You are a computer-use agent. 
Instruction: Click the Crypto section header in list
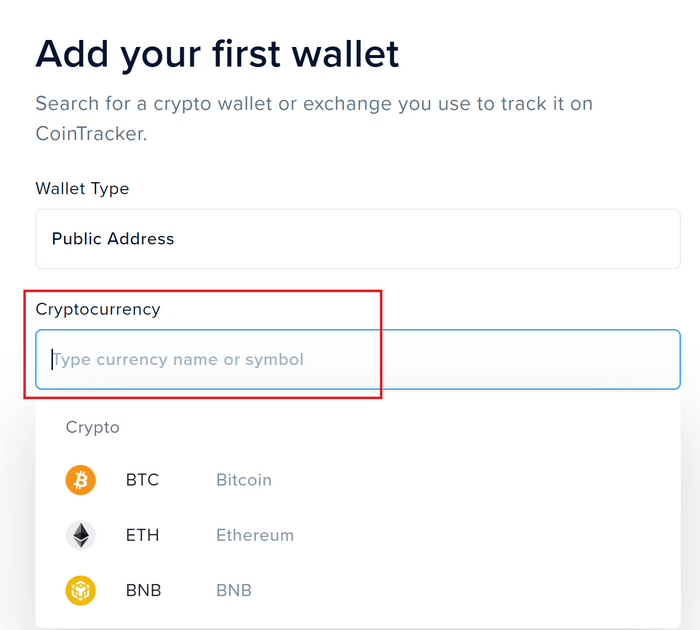92,427
